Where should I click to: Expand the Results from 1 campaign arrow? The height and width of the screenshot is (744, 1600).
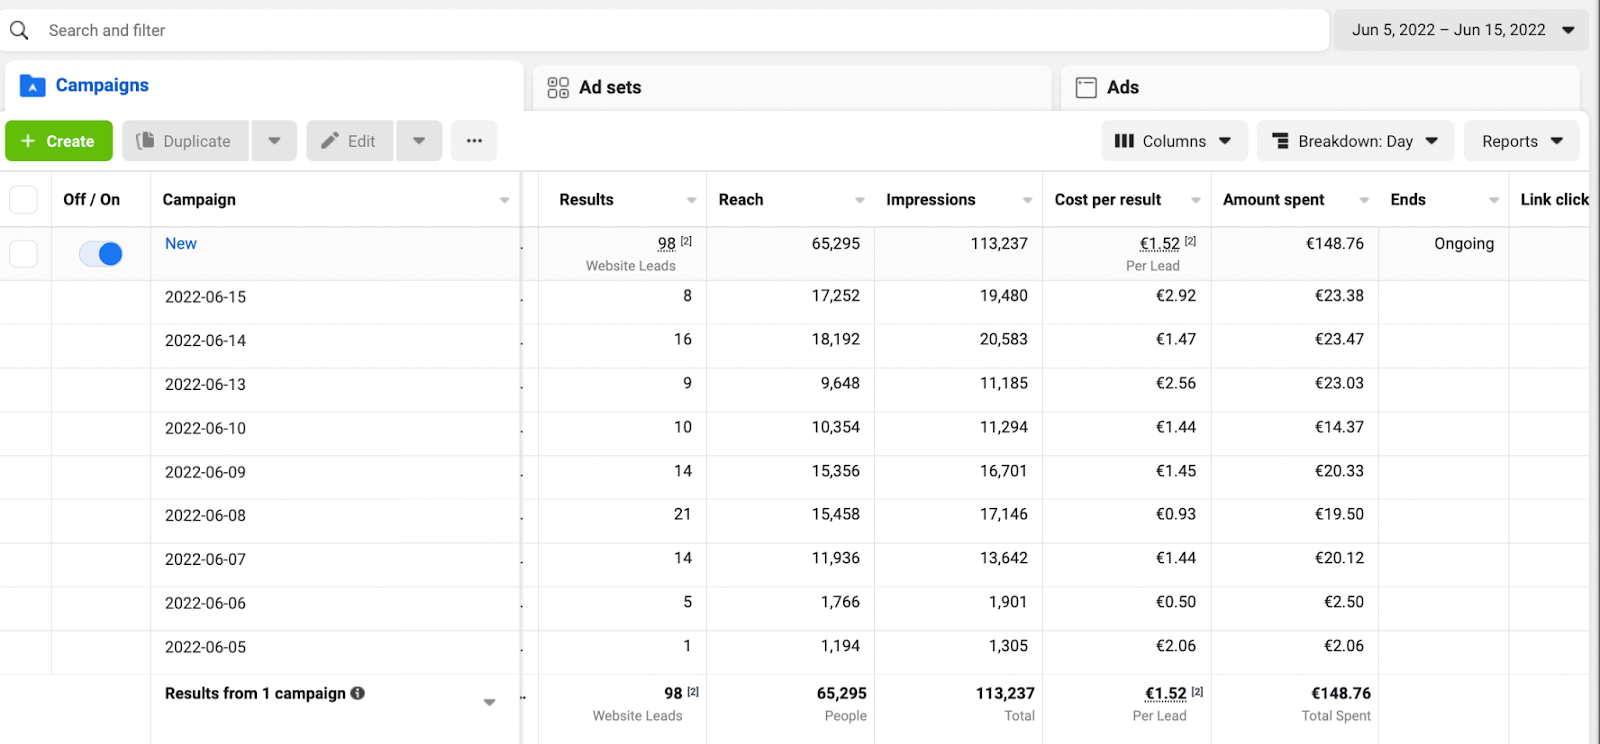click(x=489, y=702)
